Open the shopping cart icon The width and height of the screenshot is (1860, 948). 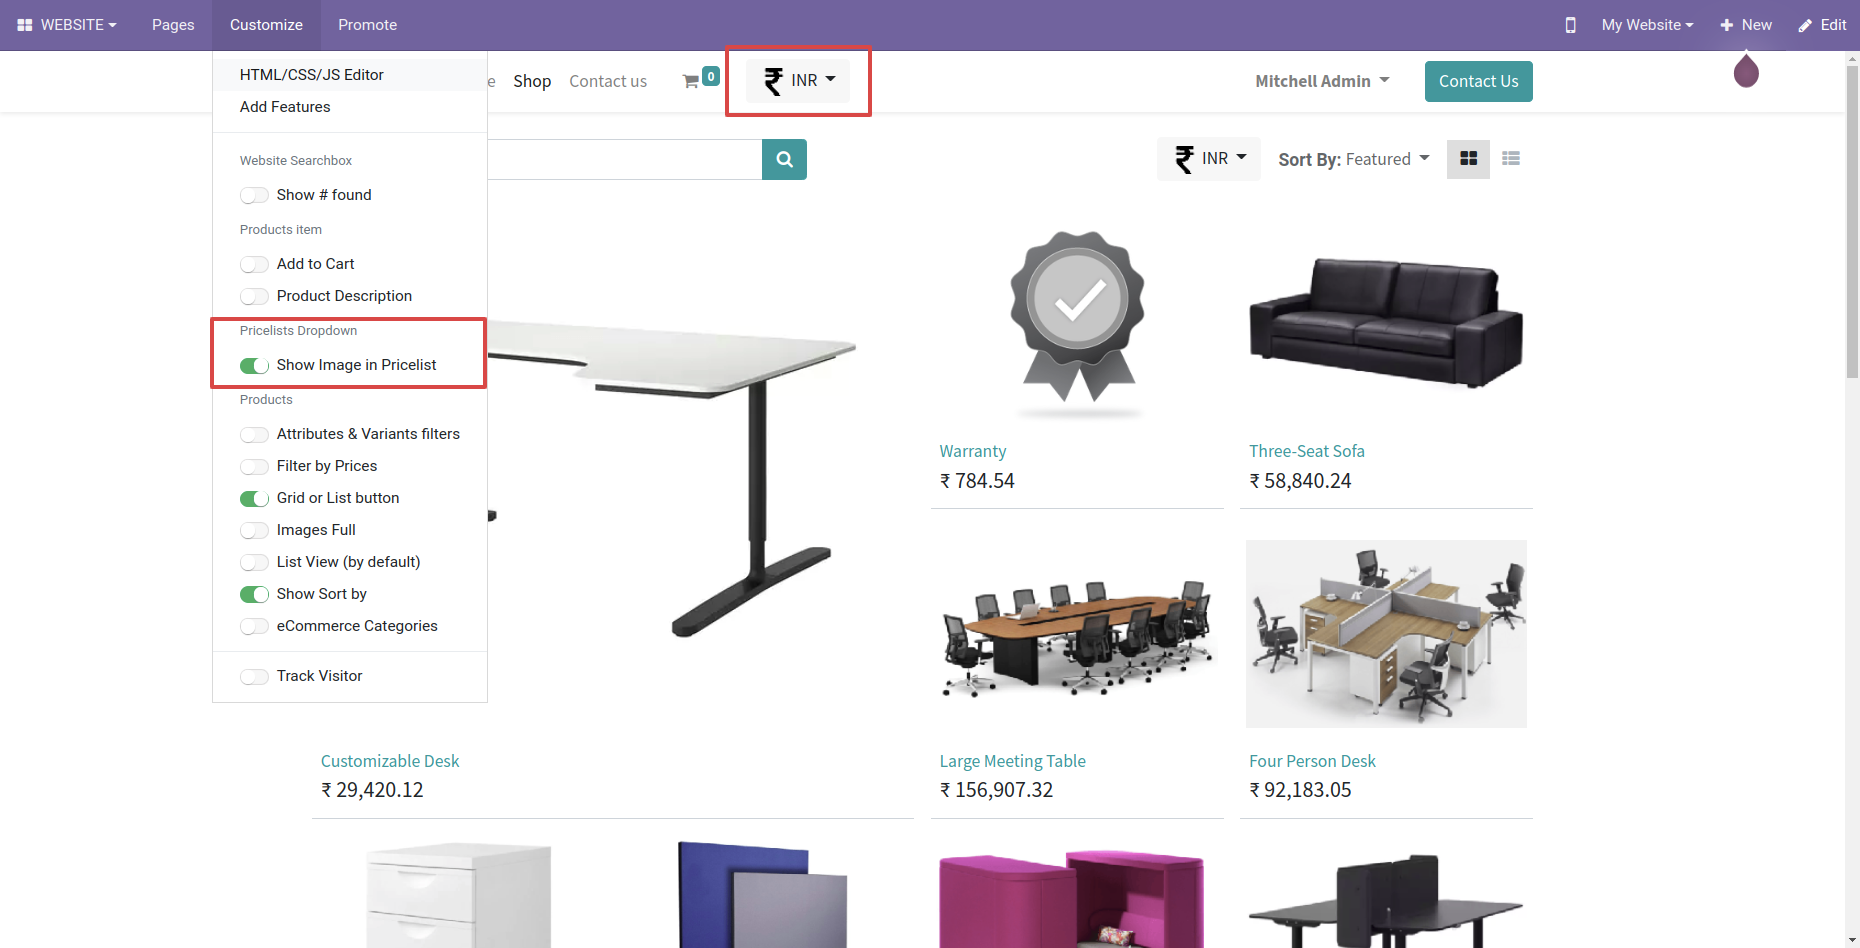(x=691, y=81)
